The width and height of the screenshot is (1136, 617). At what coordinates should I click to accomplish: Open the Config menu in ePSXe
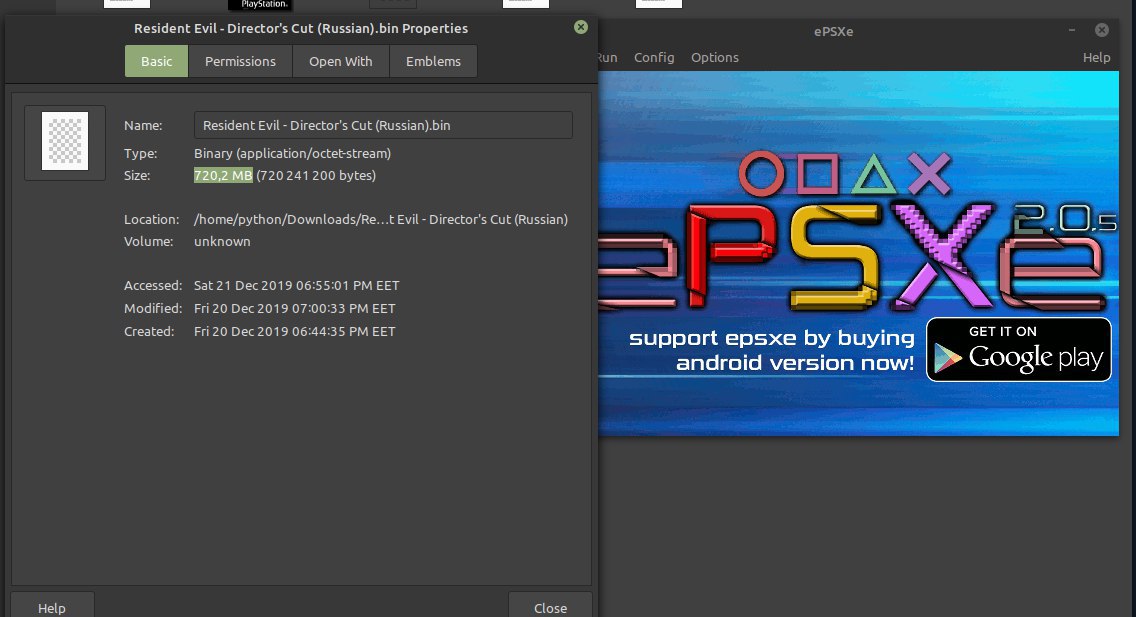click(654, 57)
